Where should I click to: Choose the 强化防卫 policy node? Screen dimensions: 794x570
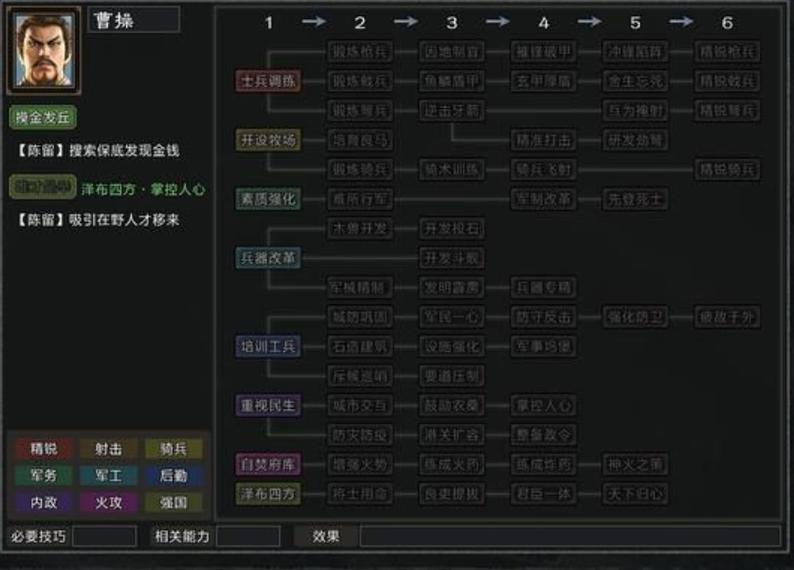tap(635, 317)
